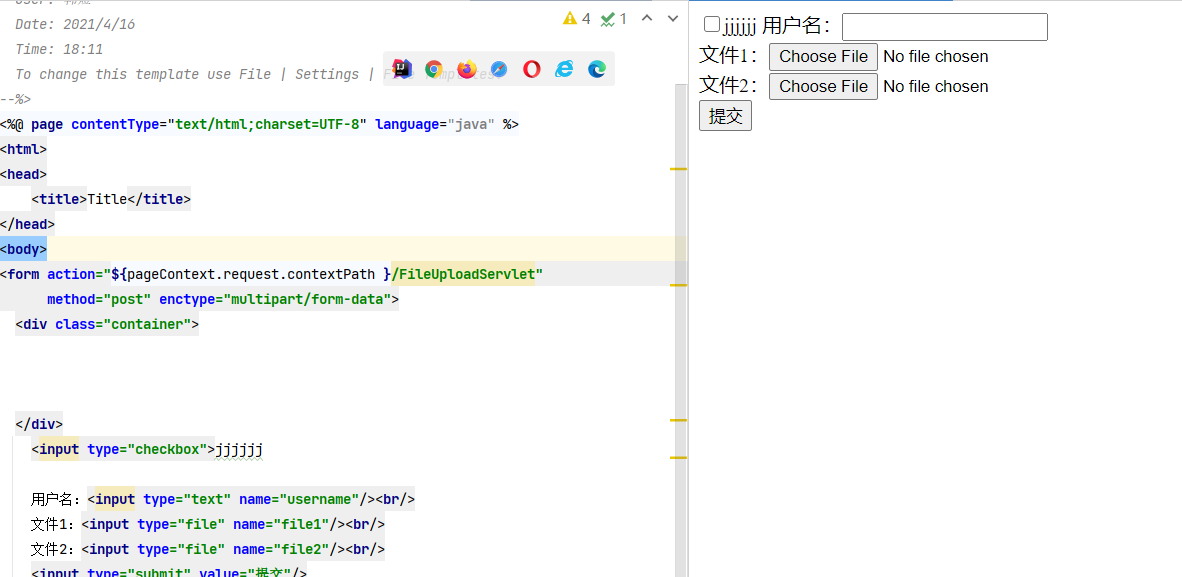
Task: Click Choose File button for 文件1
Action: 823,57
